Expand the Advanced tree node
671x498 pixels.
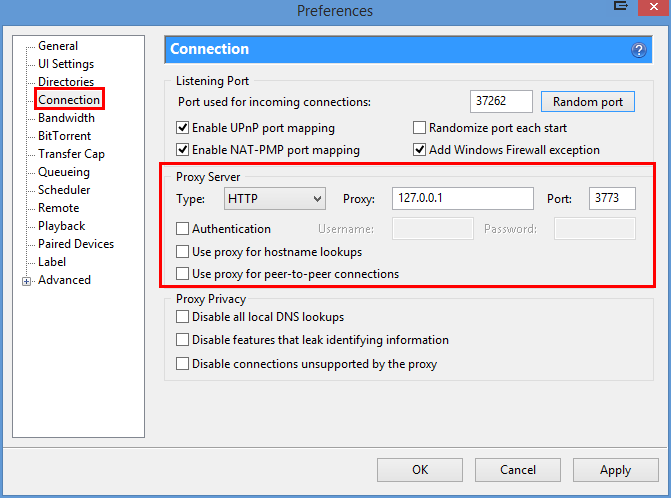[27, 281]
